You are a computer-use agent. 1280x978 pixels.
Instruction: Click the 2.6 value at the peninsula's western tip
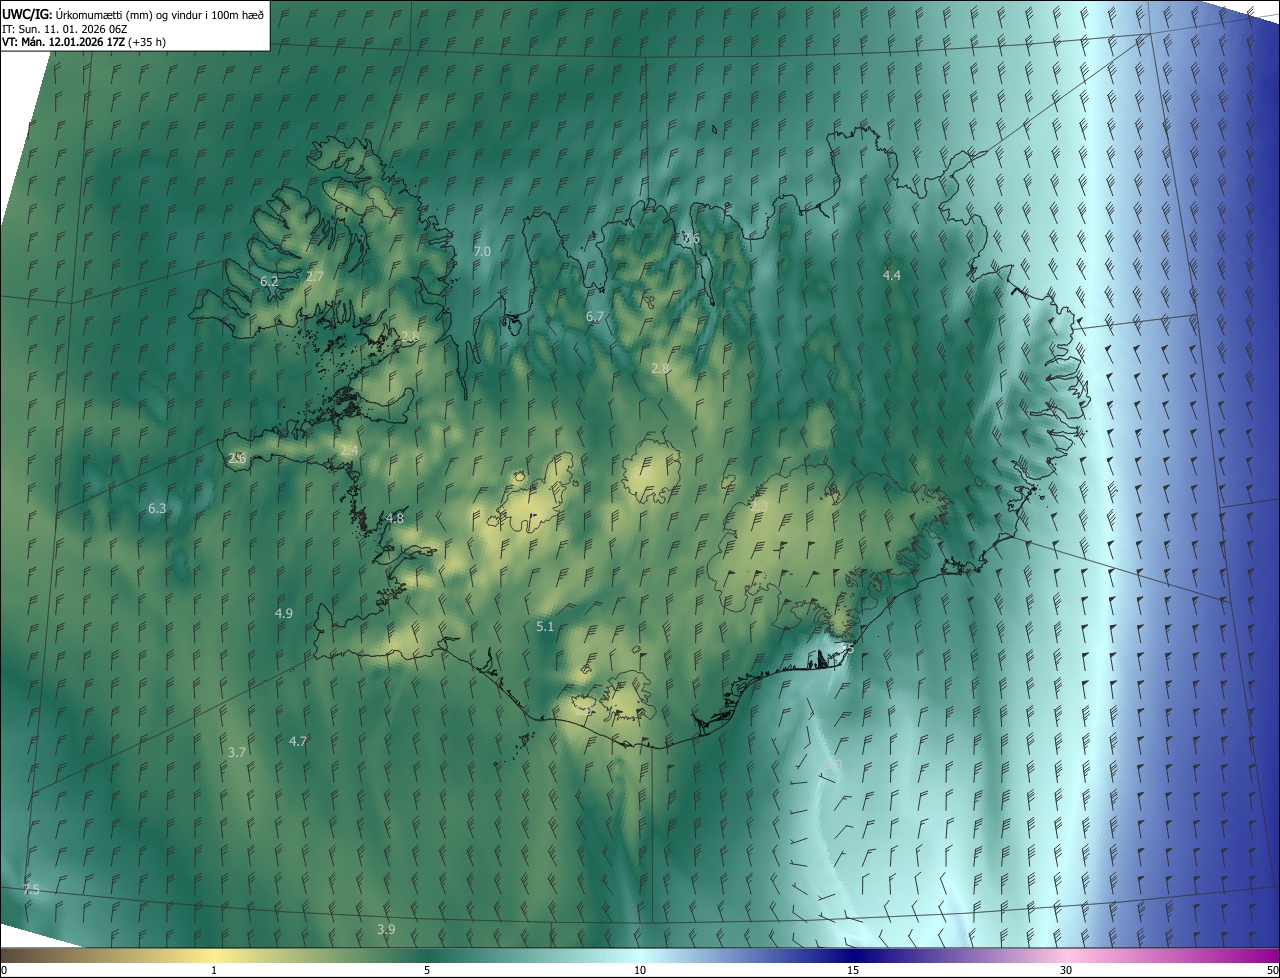(237, 458)
